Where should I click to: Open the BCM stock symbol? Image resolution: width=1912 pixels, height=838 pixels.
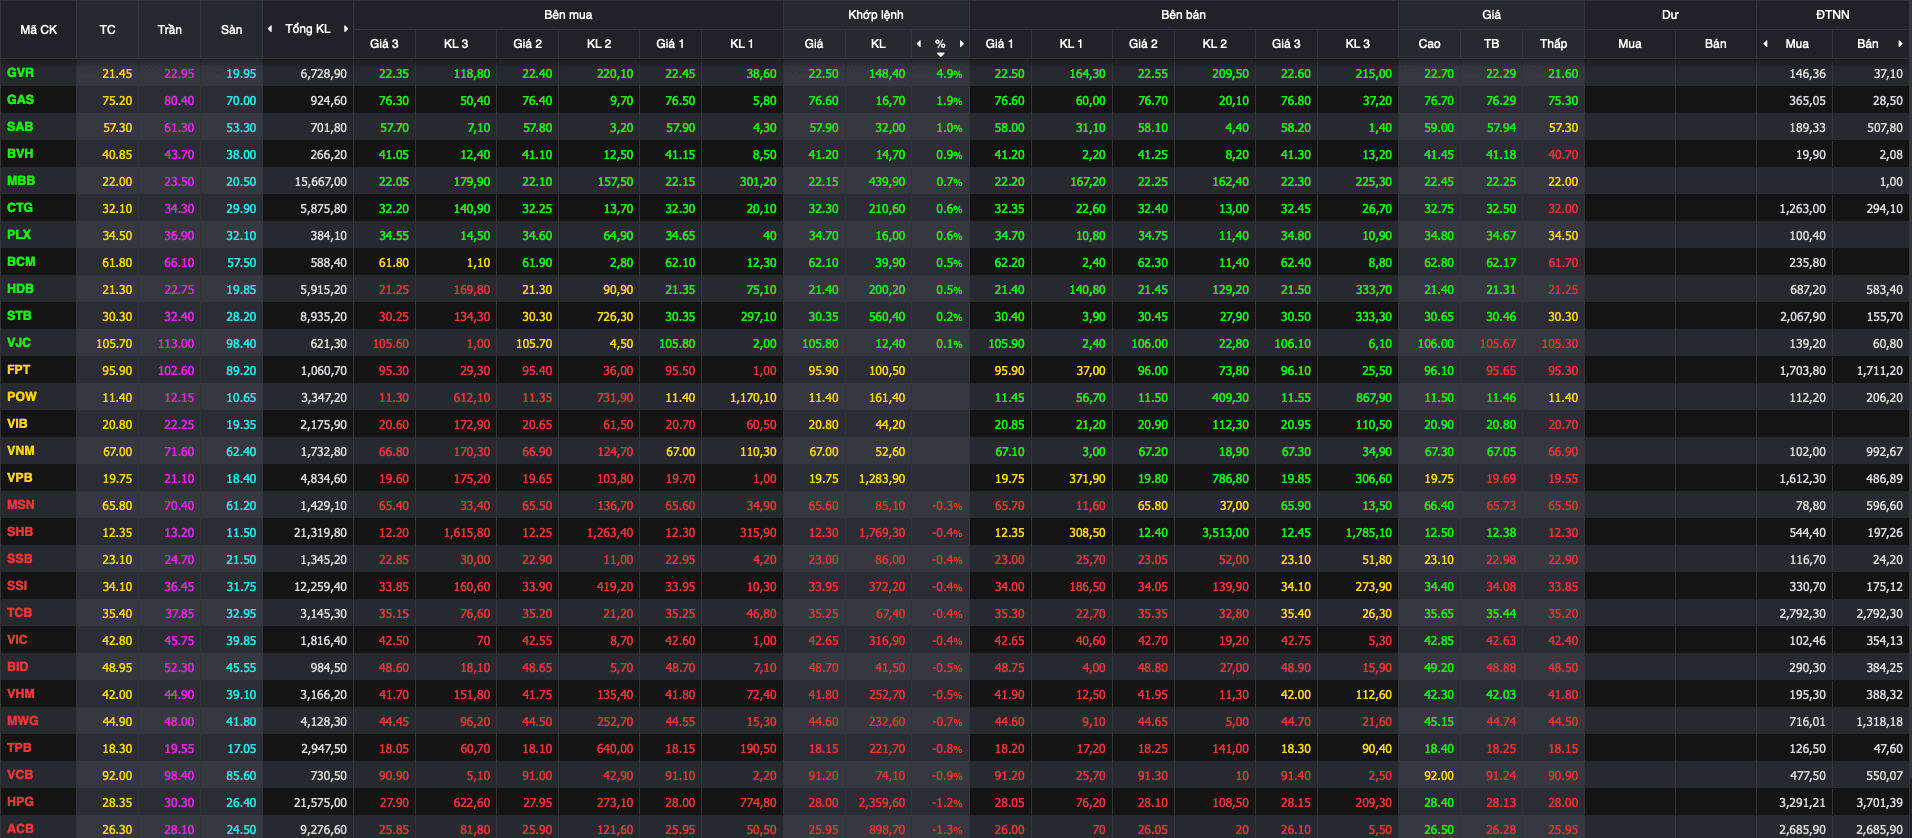tap(21, 262)
